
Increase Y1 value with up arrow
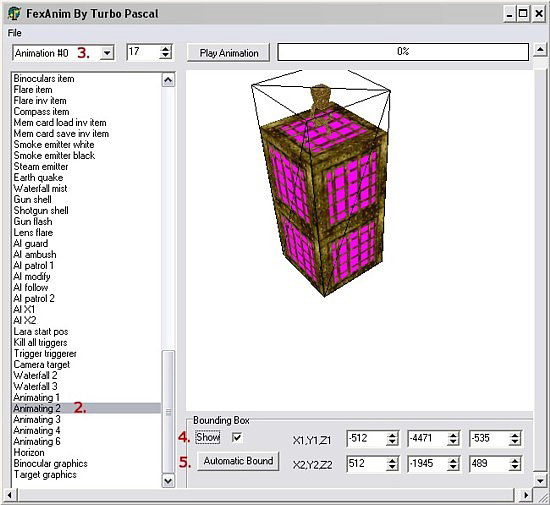click(x=454, y=435)
